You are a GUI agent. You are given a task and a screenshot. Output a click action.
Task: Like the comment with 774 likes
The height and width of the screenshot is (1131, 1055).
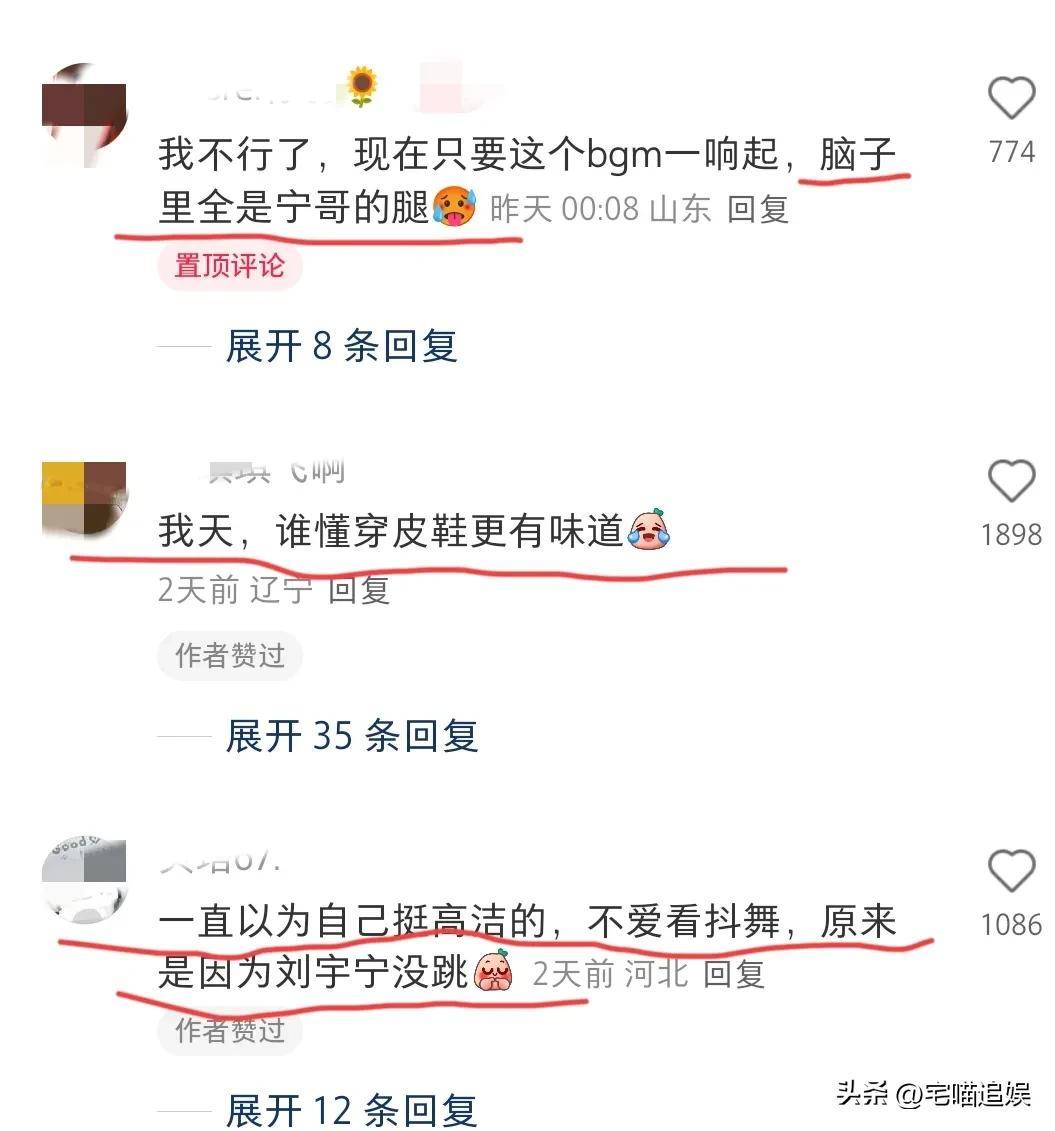tap(1011, 97)
